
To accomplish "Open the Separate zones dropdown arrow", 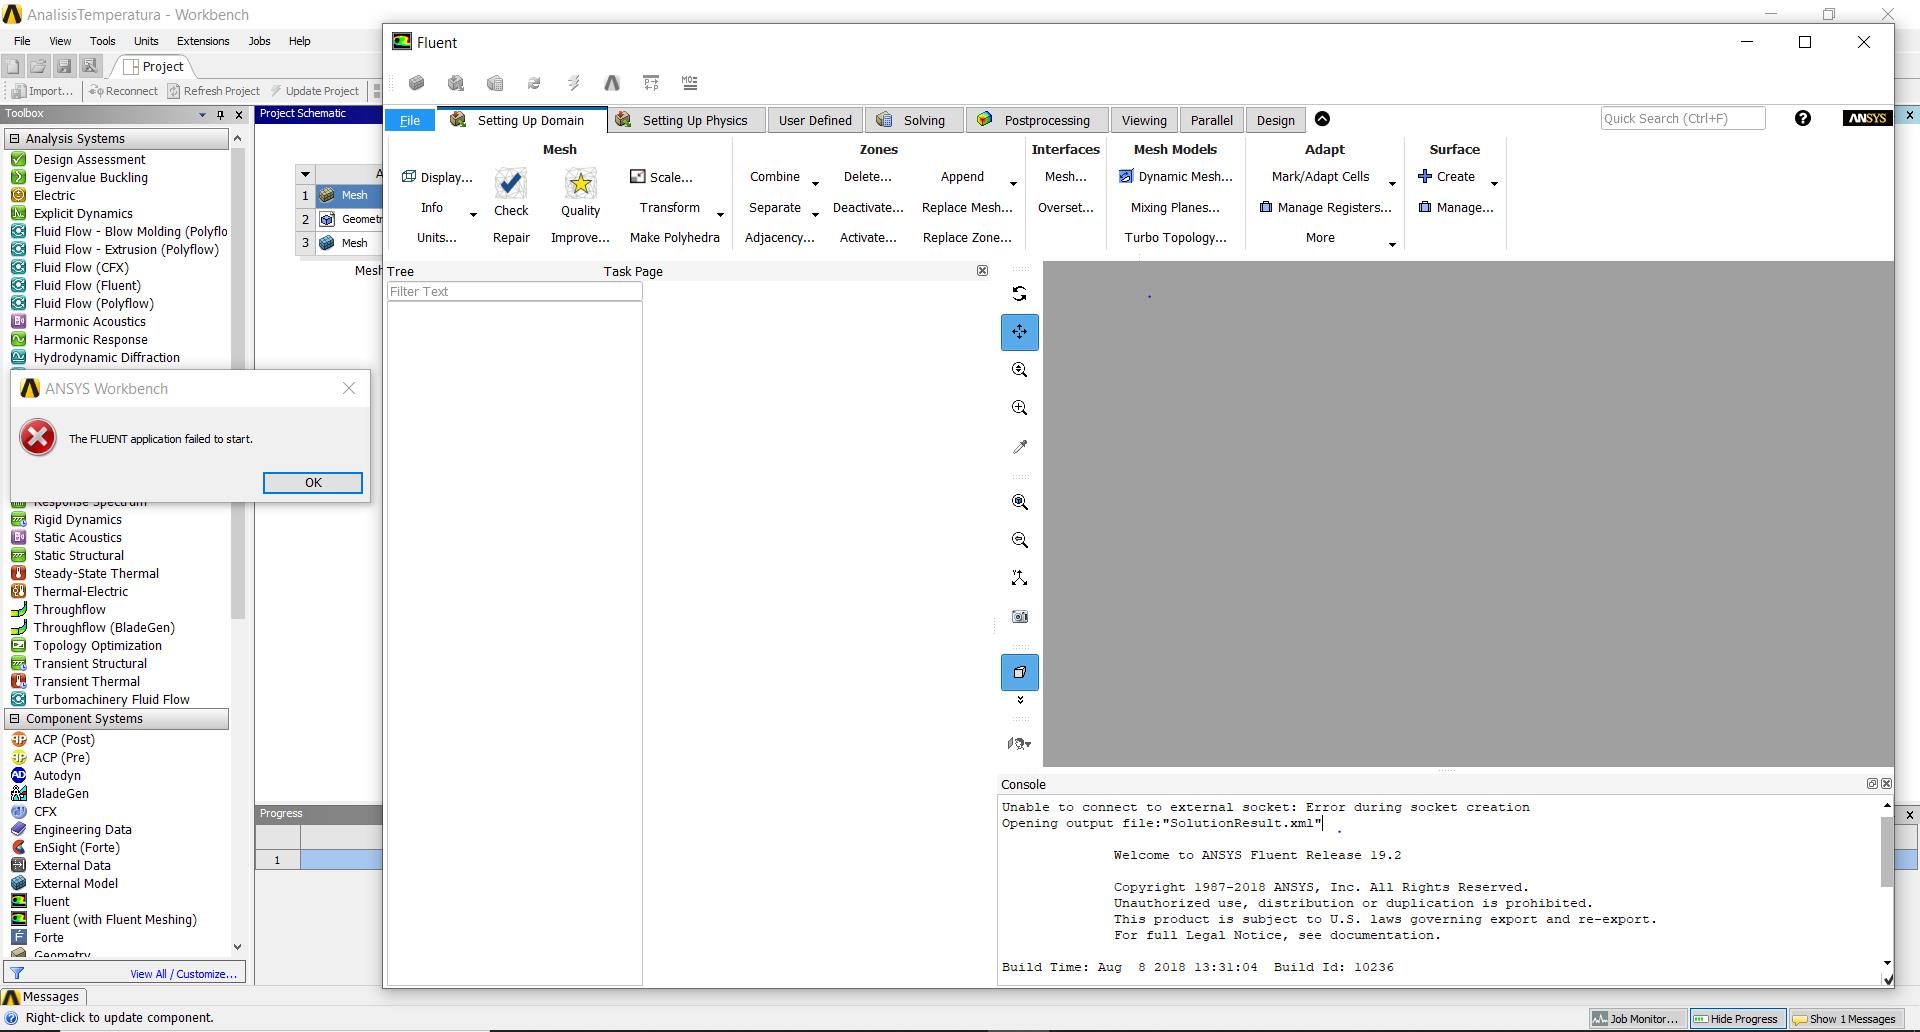I will [815, 214].
